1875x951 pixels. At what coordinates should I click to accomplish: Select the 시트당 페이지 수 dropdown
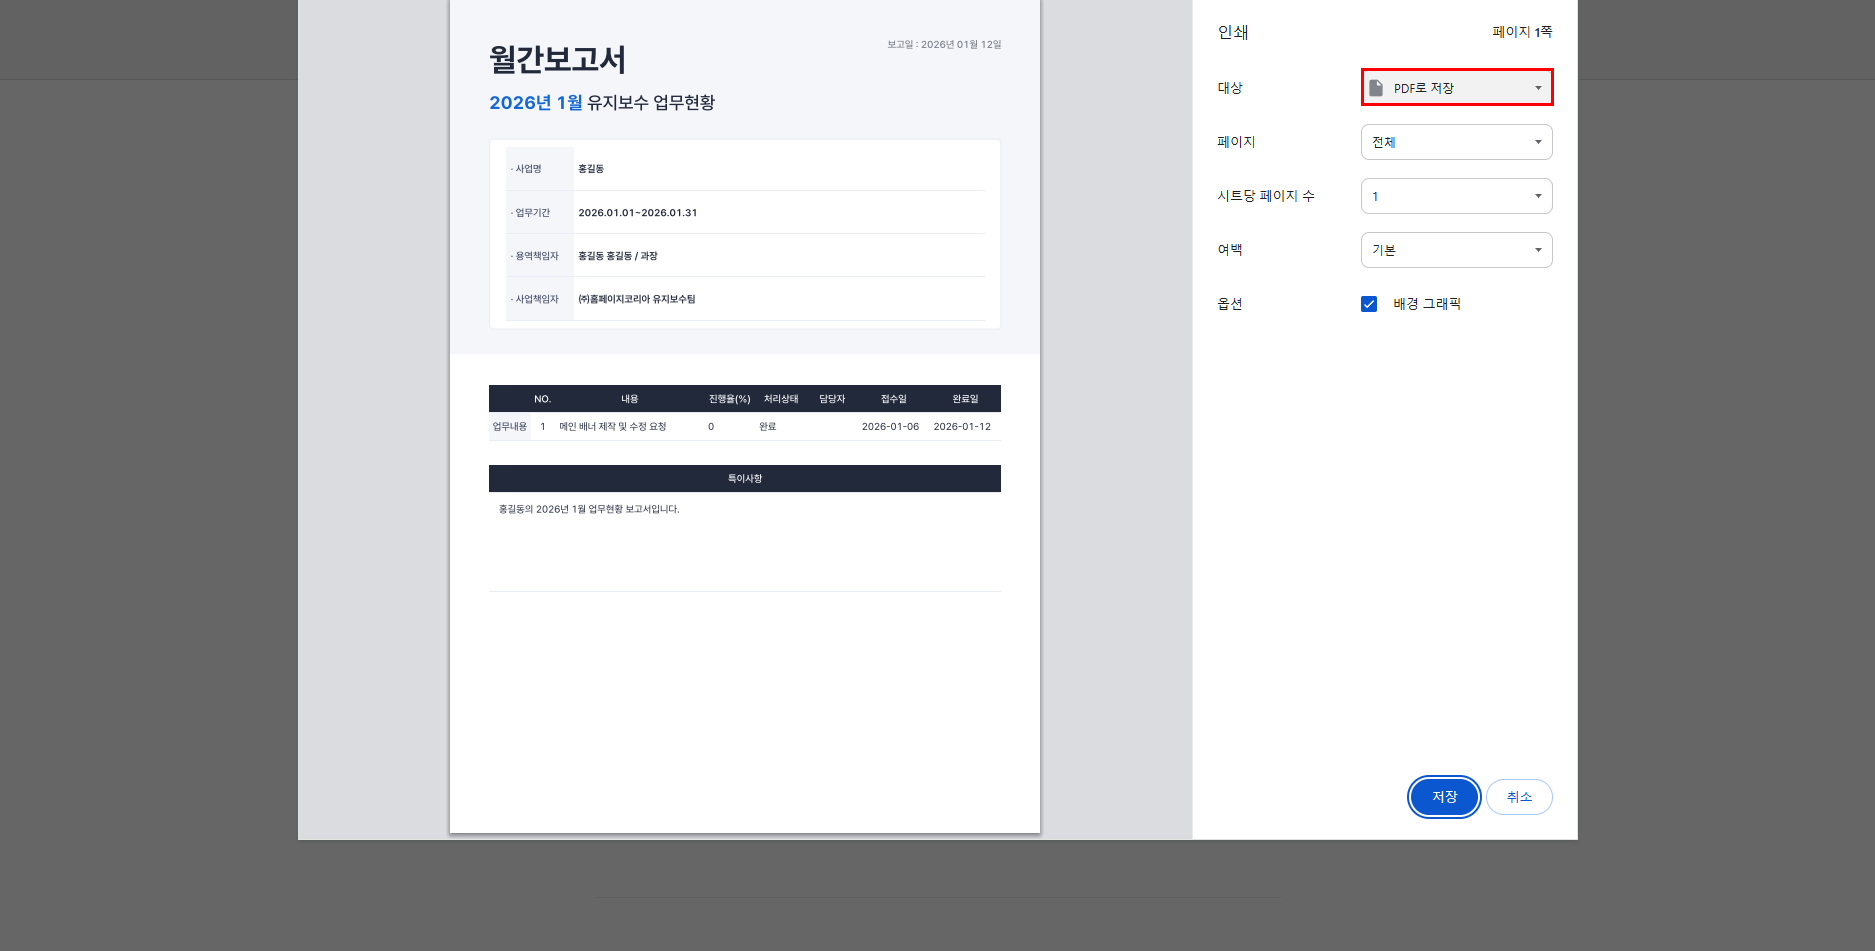[x=1456, y=196]
